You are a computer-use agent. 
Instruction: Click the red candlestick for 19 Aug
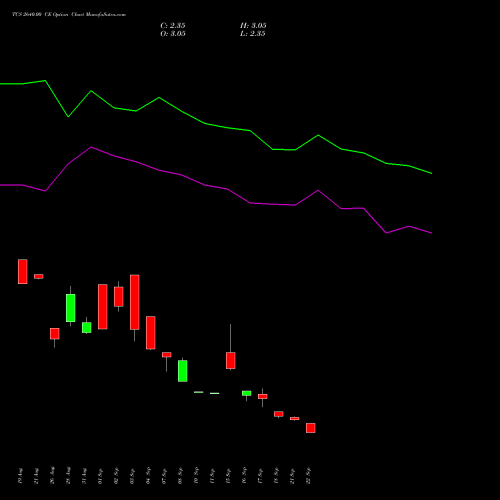coord(23,271)
